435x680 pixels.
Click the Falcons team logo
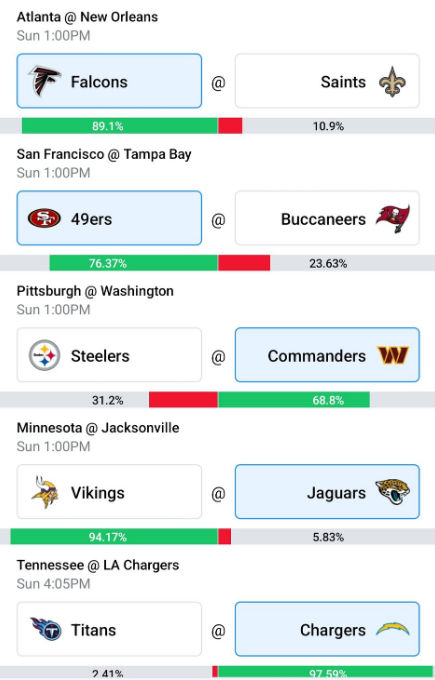click(x=44, y=81)
